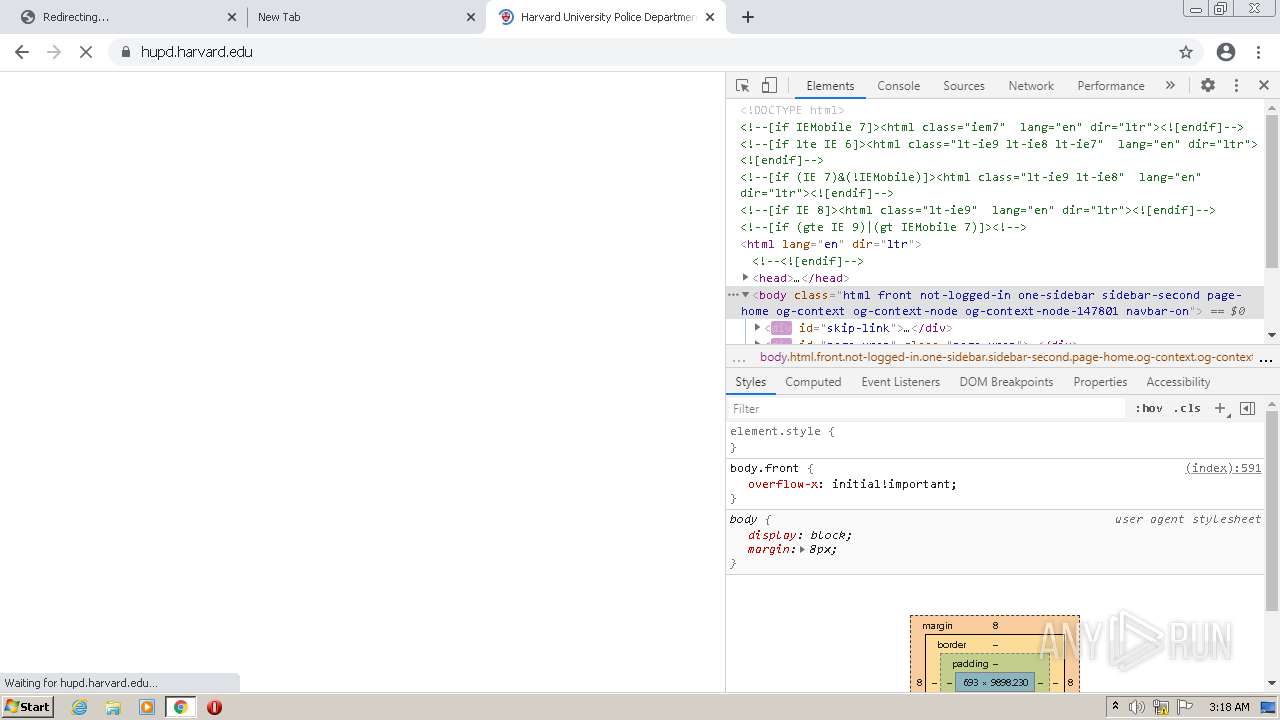The image size is (1280, 720).
Task: Open the DOM Breakpoints tab
Action: 1006,382
